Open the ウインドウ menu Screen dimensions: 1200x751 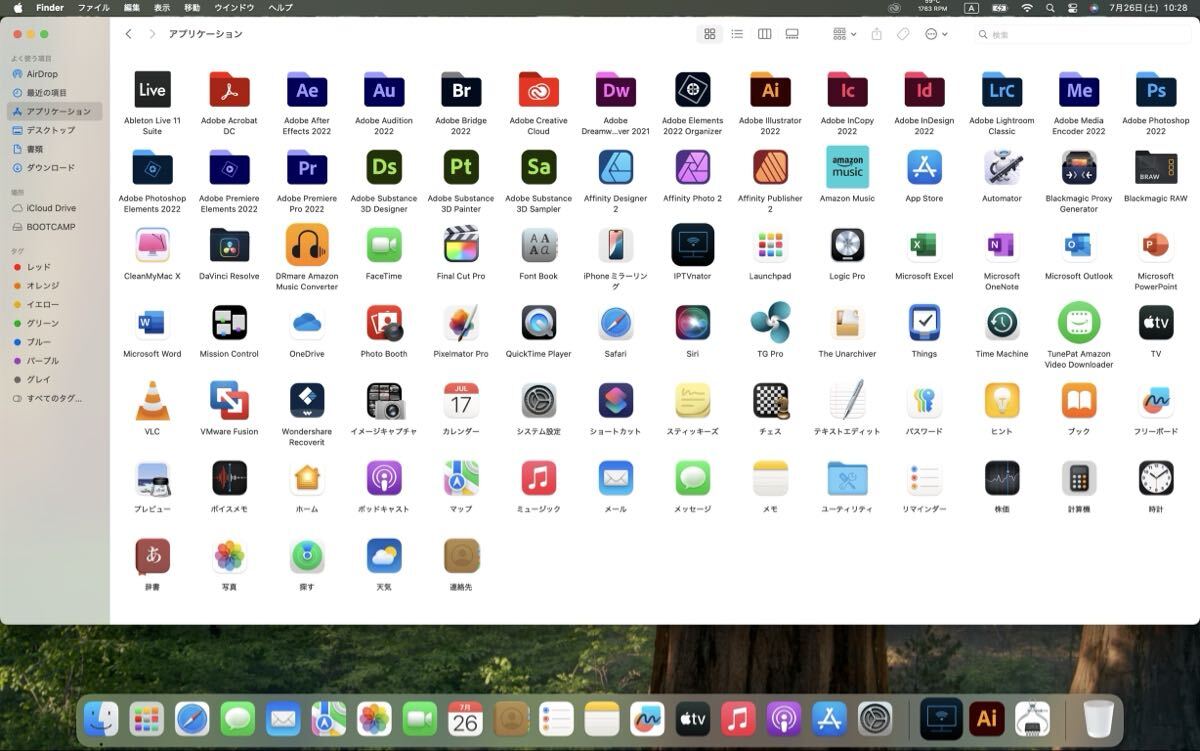(234, 7)
